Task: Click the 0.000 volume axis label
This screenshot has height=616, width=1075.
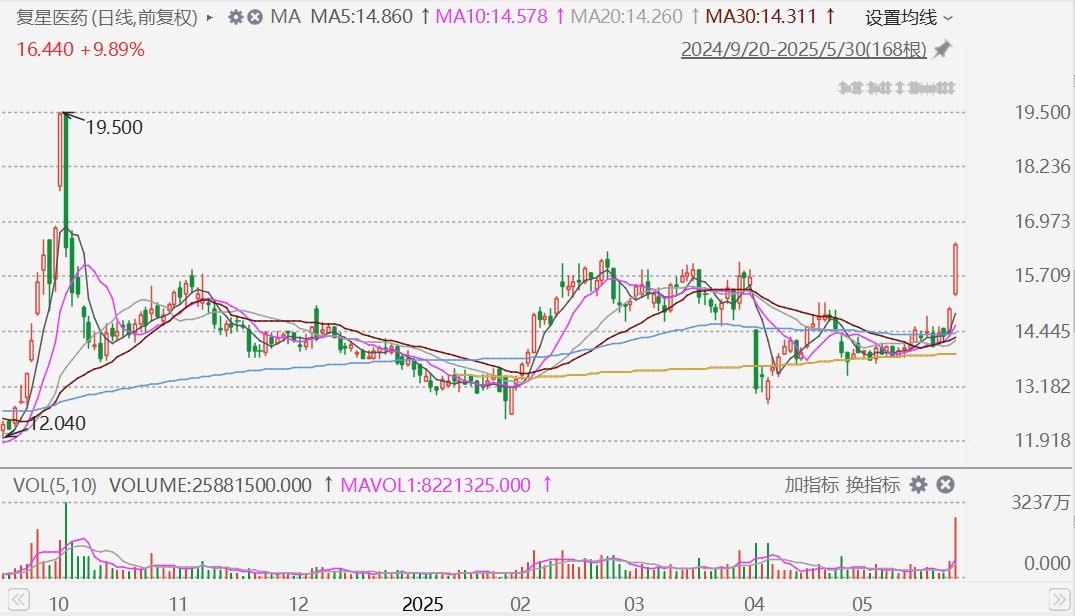Action: click(x=1047, y=563)
